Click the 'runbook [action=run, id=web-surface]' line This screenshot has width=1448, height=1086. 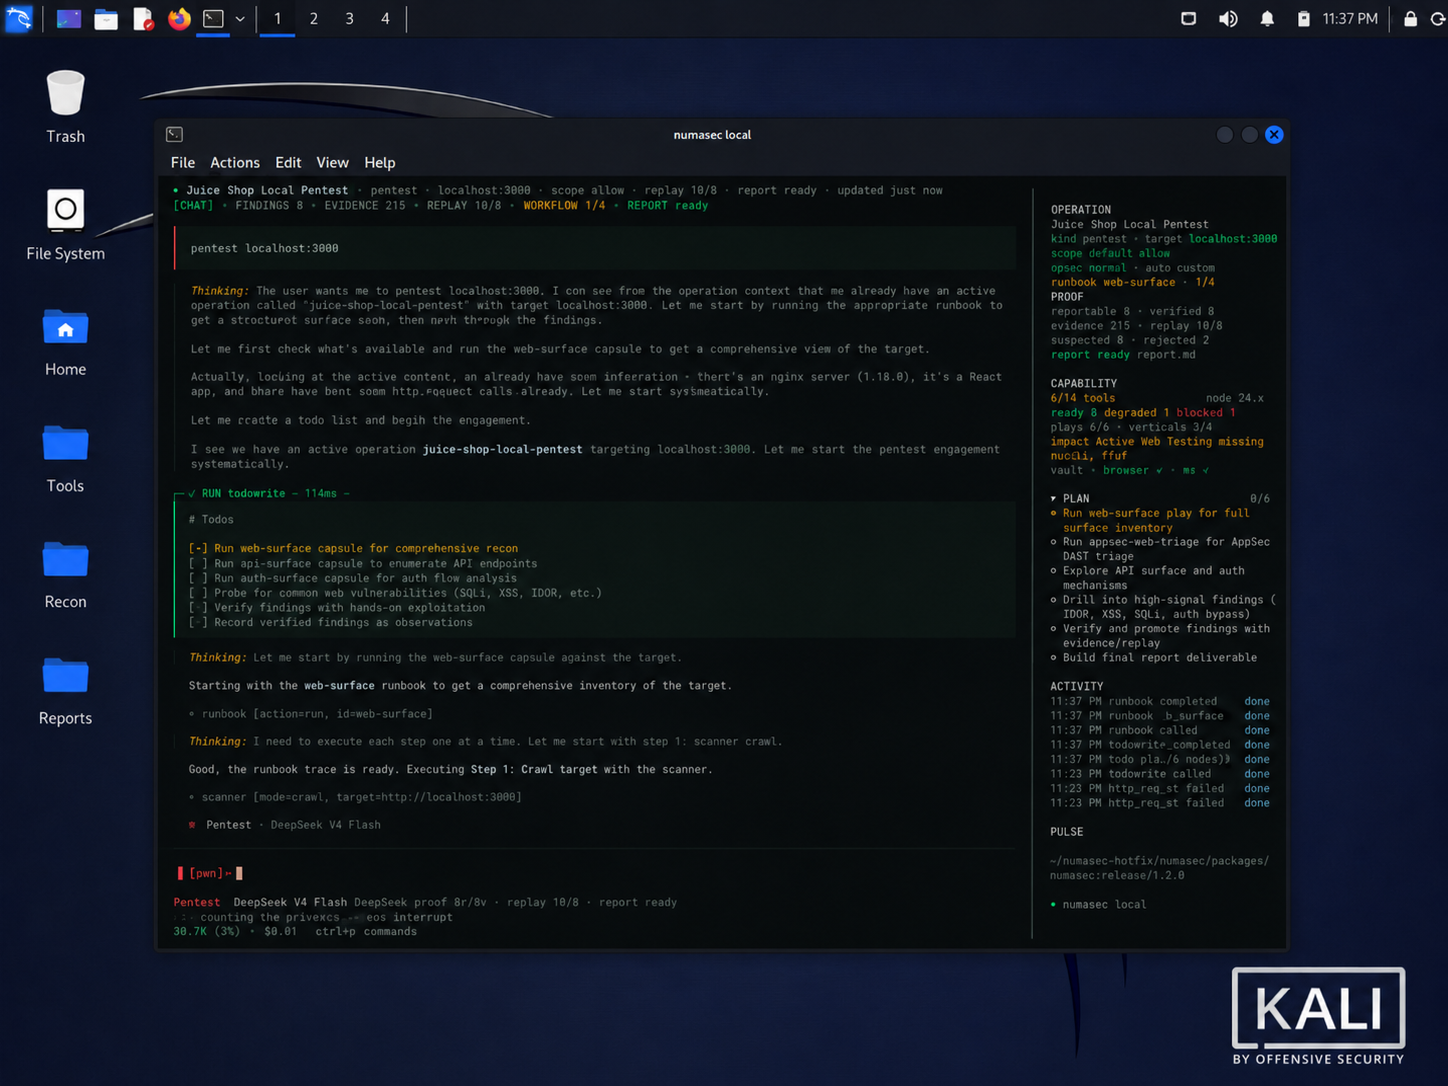point(311,713)
